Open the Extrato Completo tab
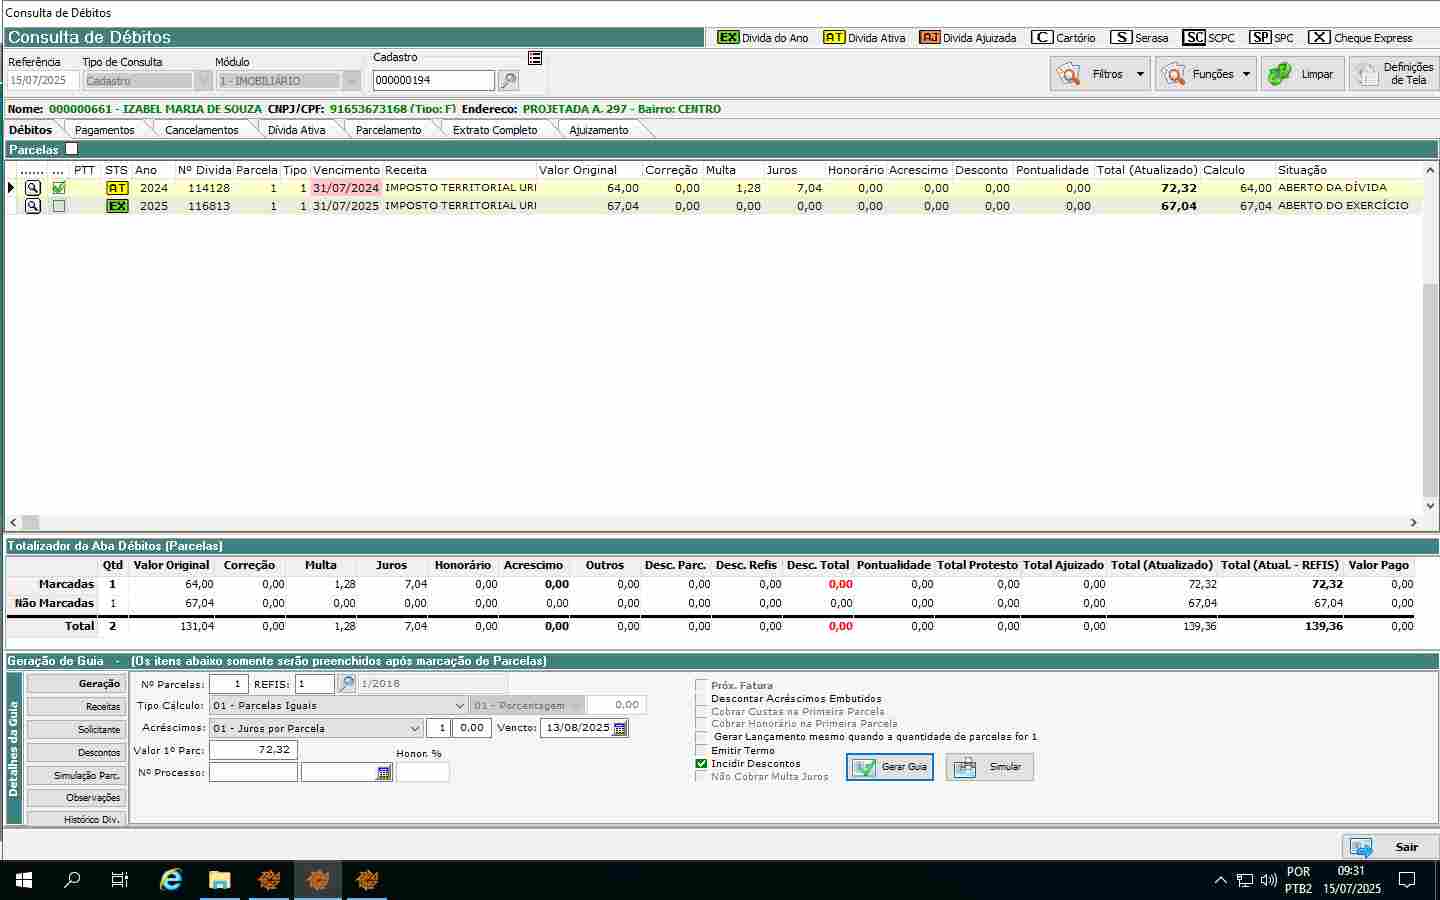The image size is (1440, 900). (x=494, y=130)
